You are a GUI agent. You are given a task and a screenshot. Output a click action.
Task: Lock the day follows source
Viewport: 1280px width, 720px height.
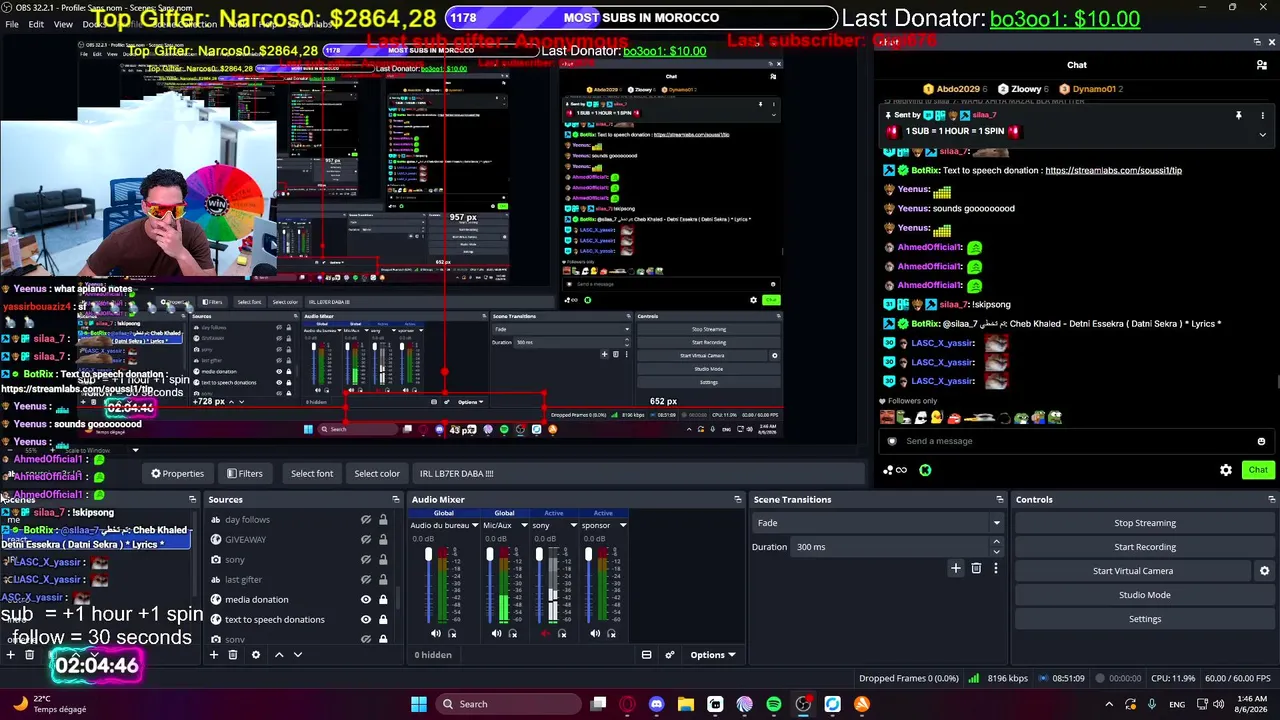point(383,520)
